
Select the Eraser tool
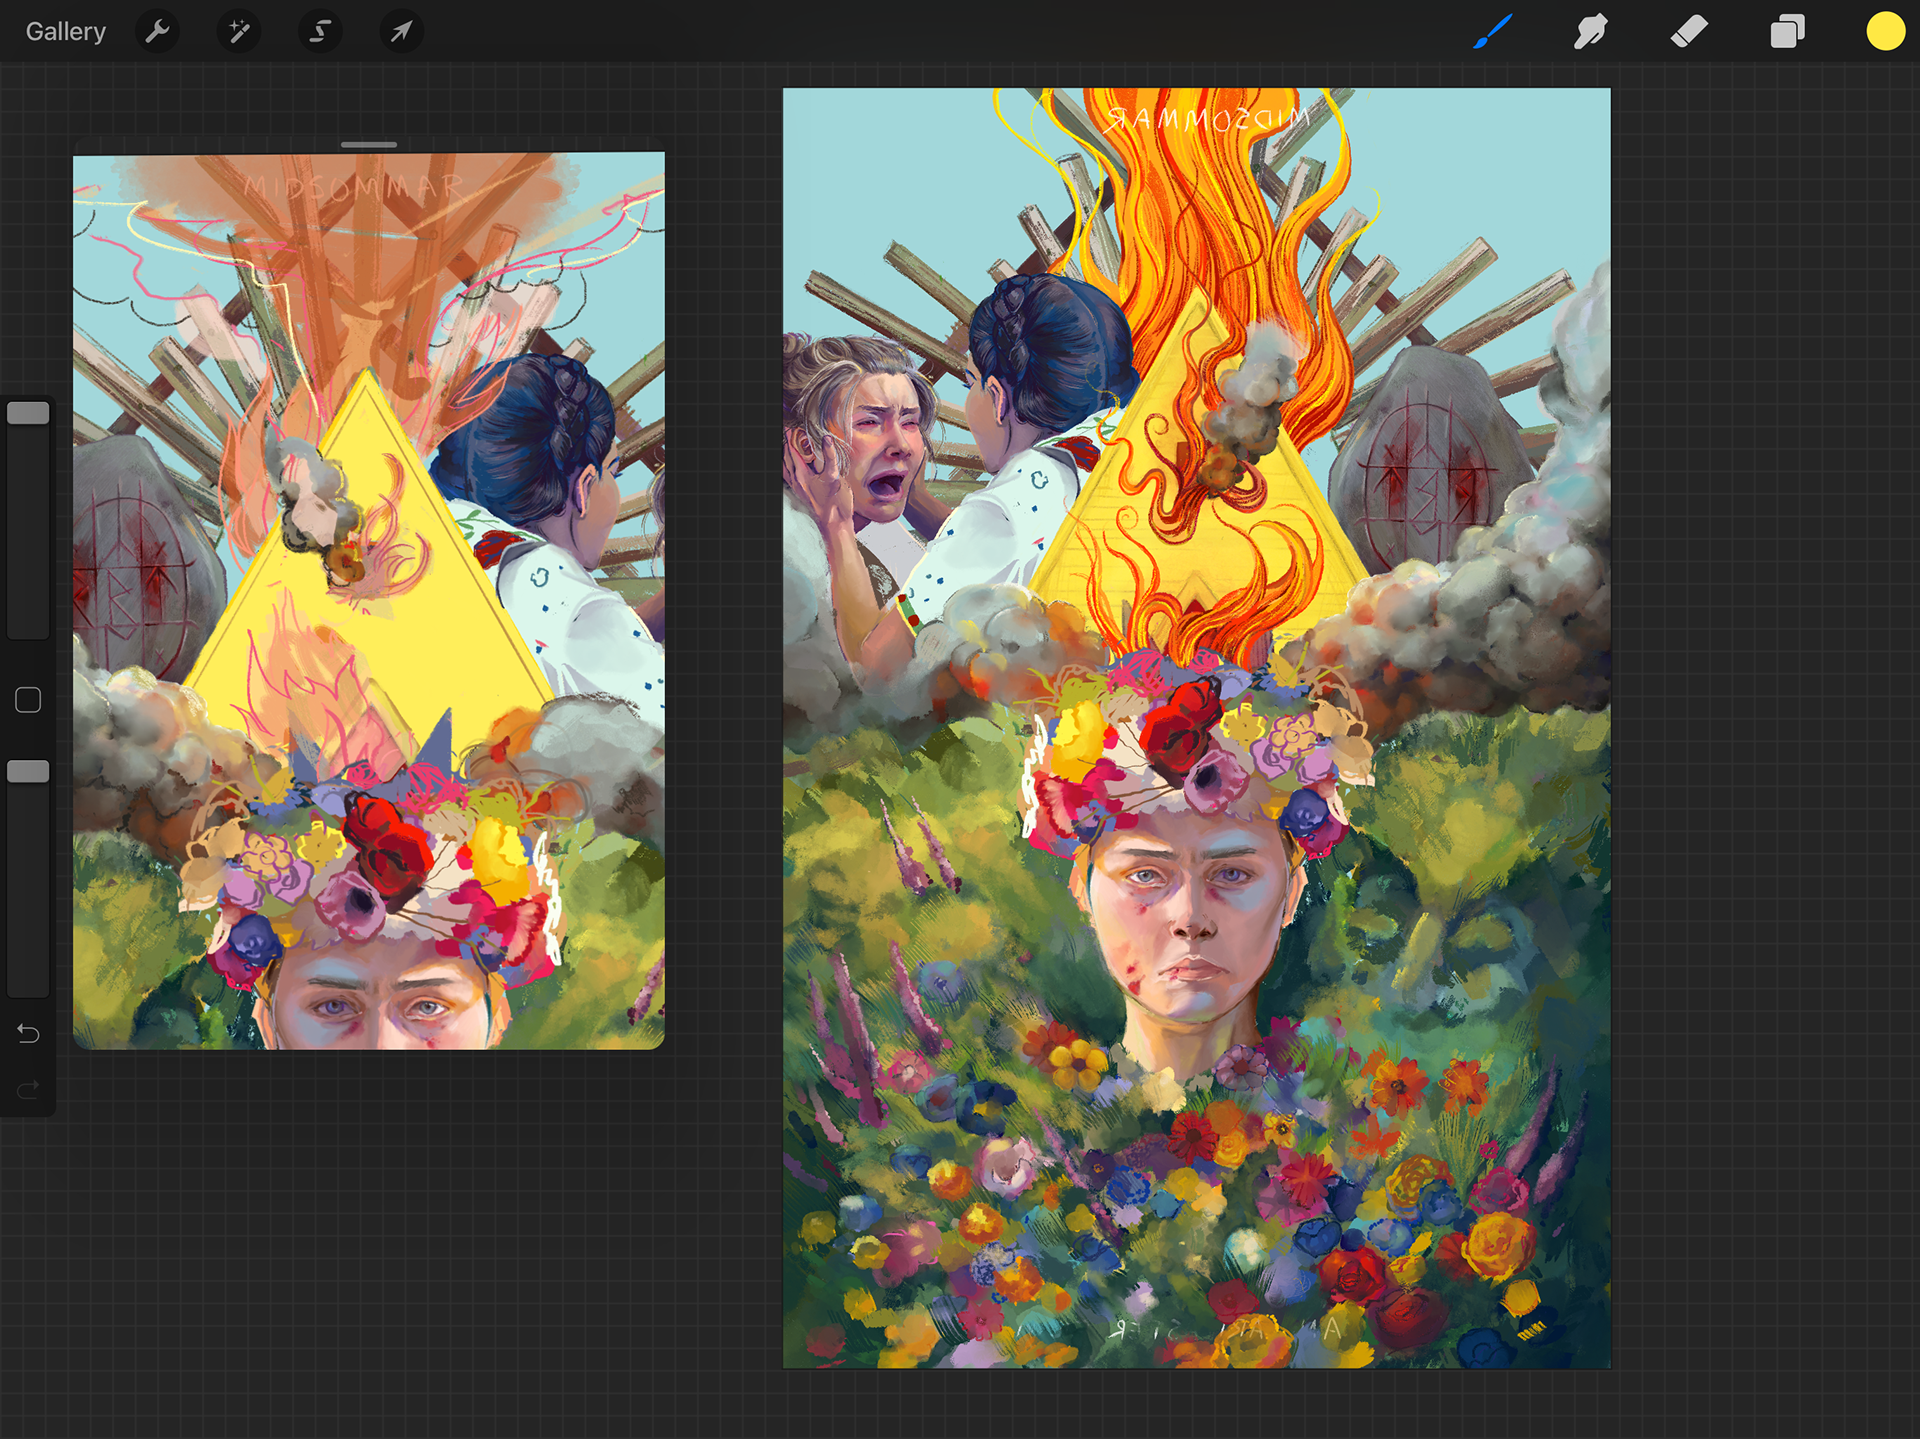1689,32
